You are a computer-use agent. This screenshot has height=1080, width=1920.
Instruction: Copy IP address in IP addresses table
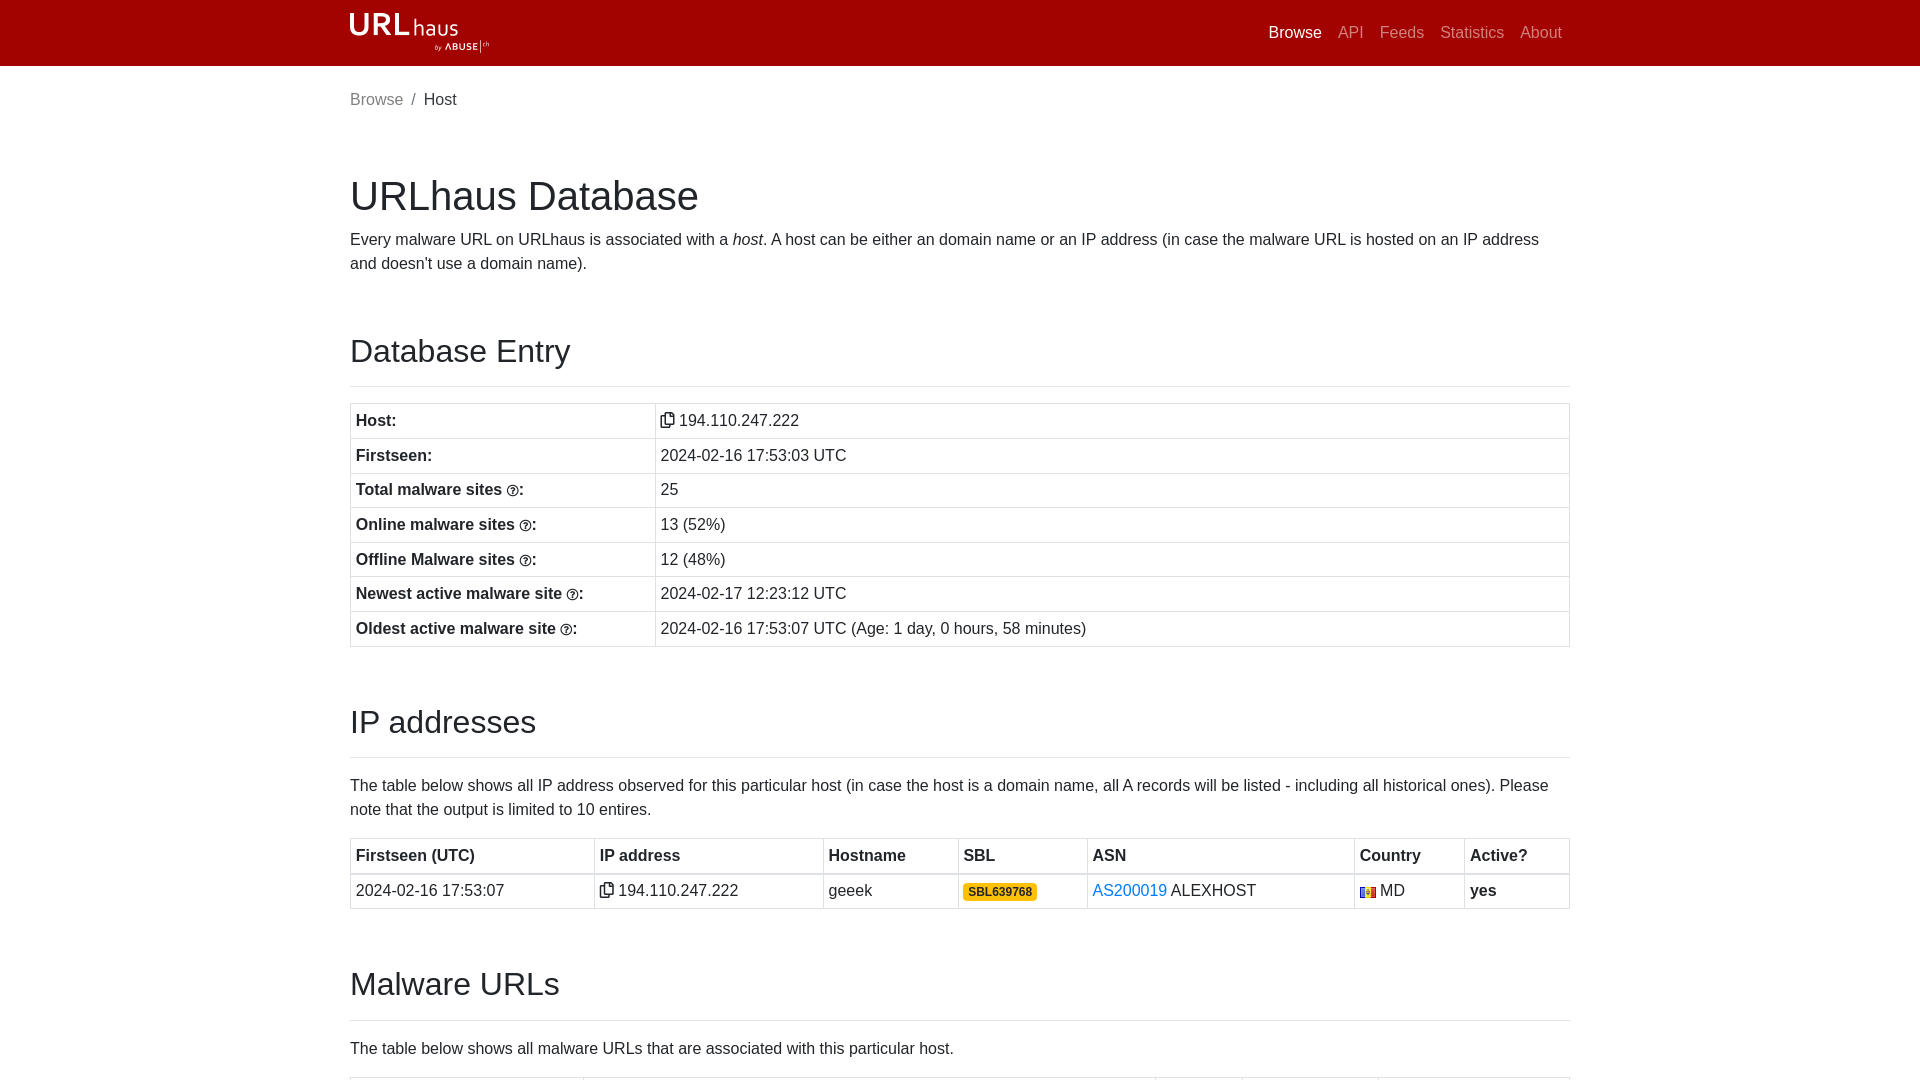[x=606, y=890]
